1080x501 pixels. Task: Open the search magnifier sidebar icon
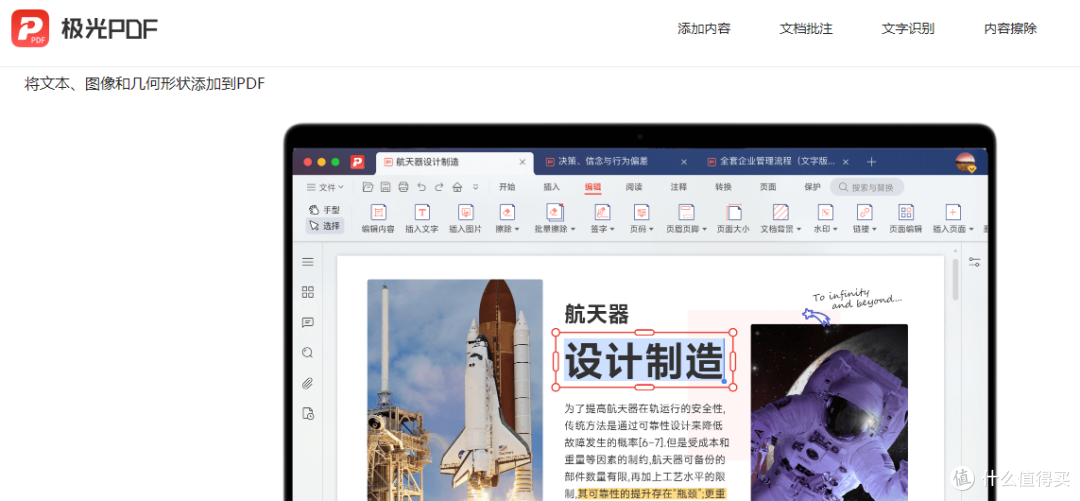[x=308, y=353]
